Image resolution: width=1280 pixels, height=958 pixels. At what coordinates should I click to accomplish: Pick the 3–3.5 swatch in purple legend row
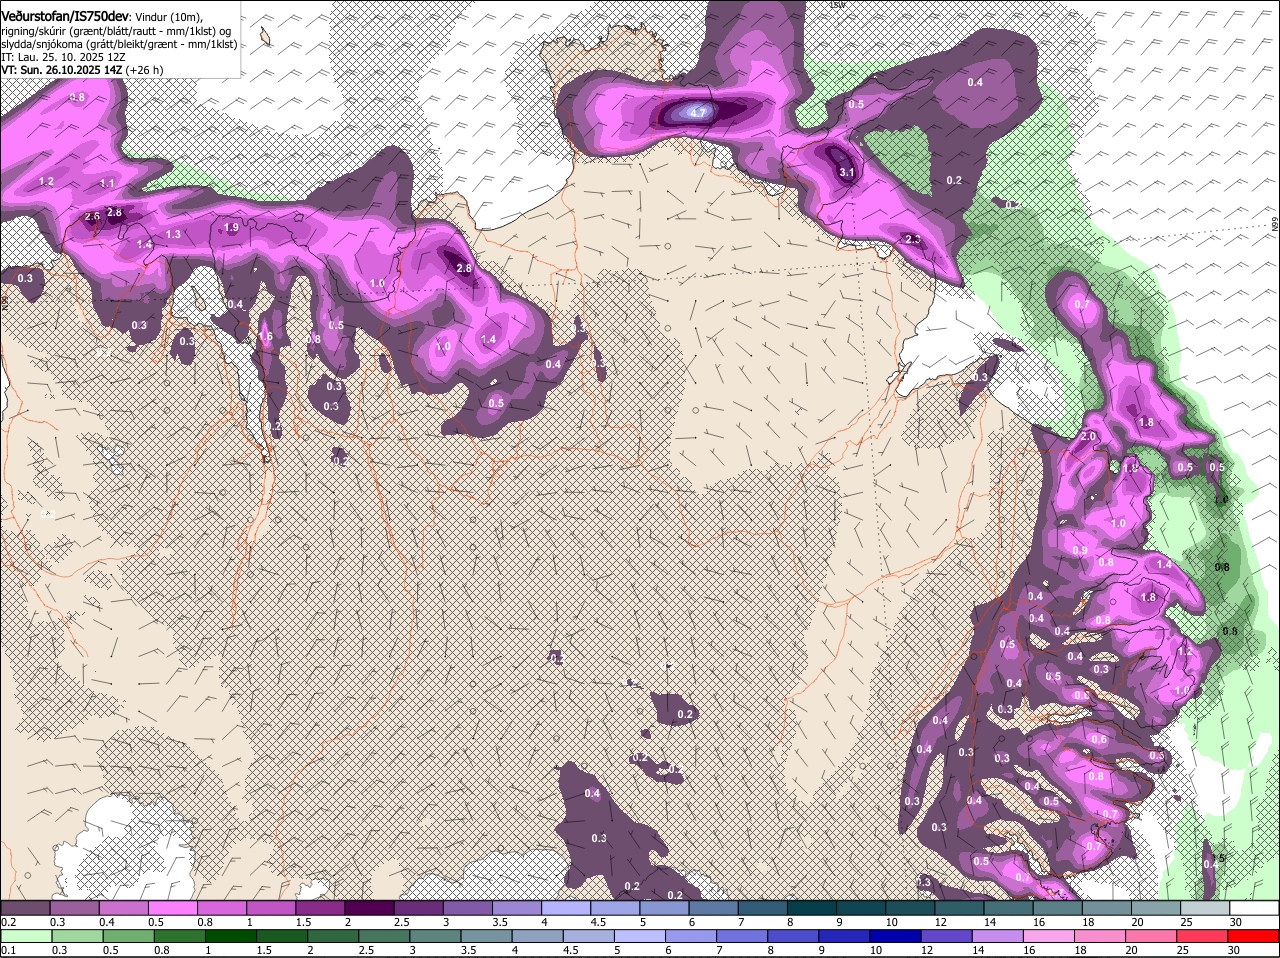pos(468,907)
